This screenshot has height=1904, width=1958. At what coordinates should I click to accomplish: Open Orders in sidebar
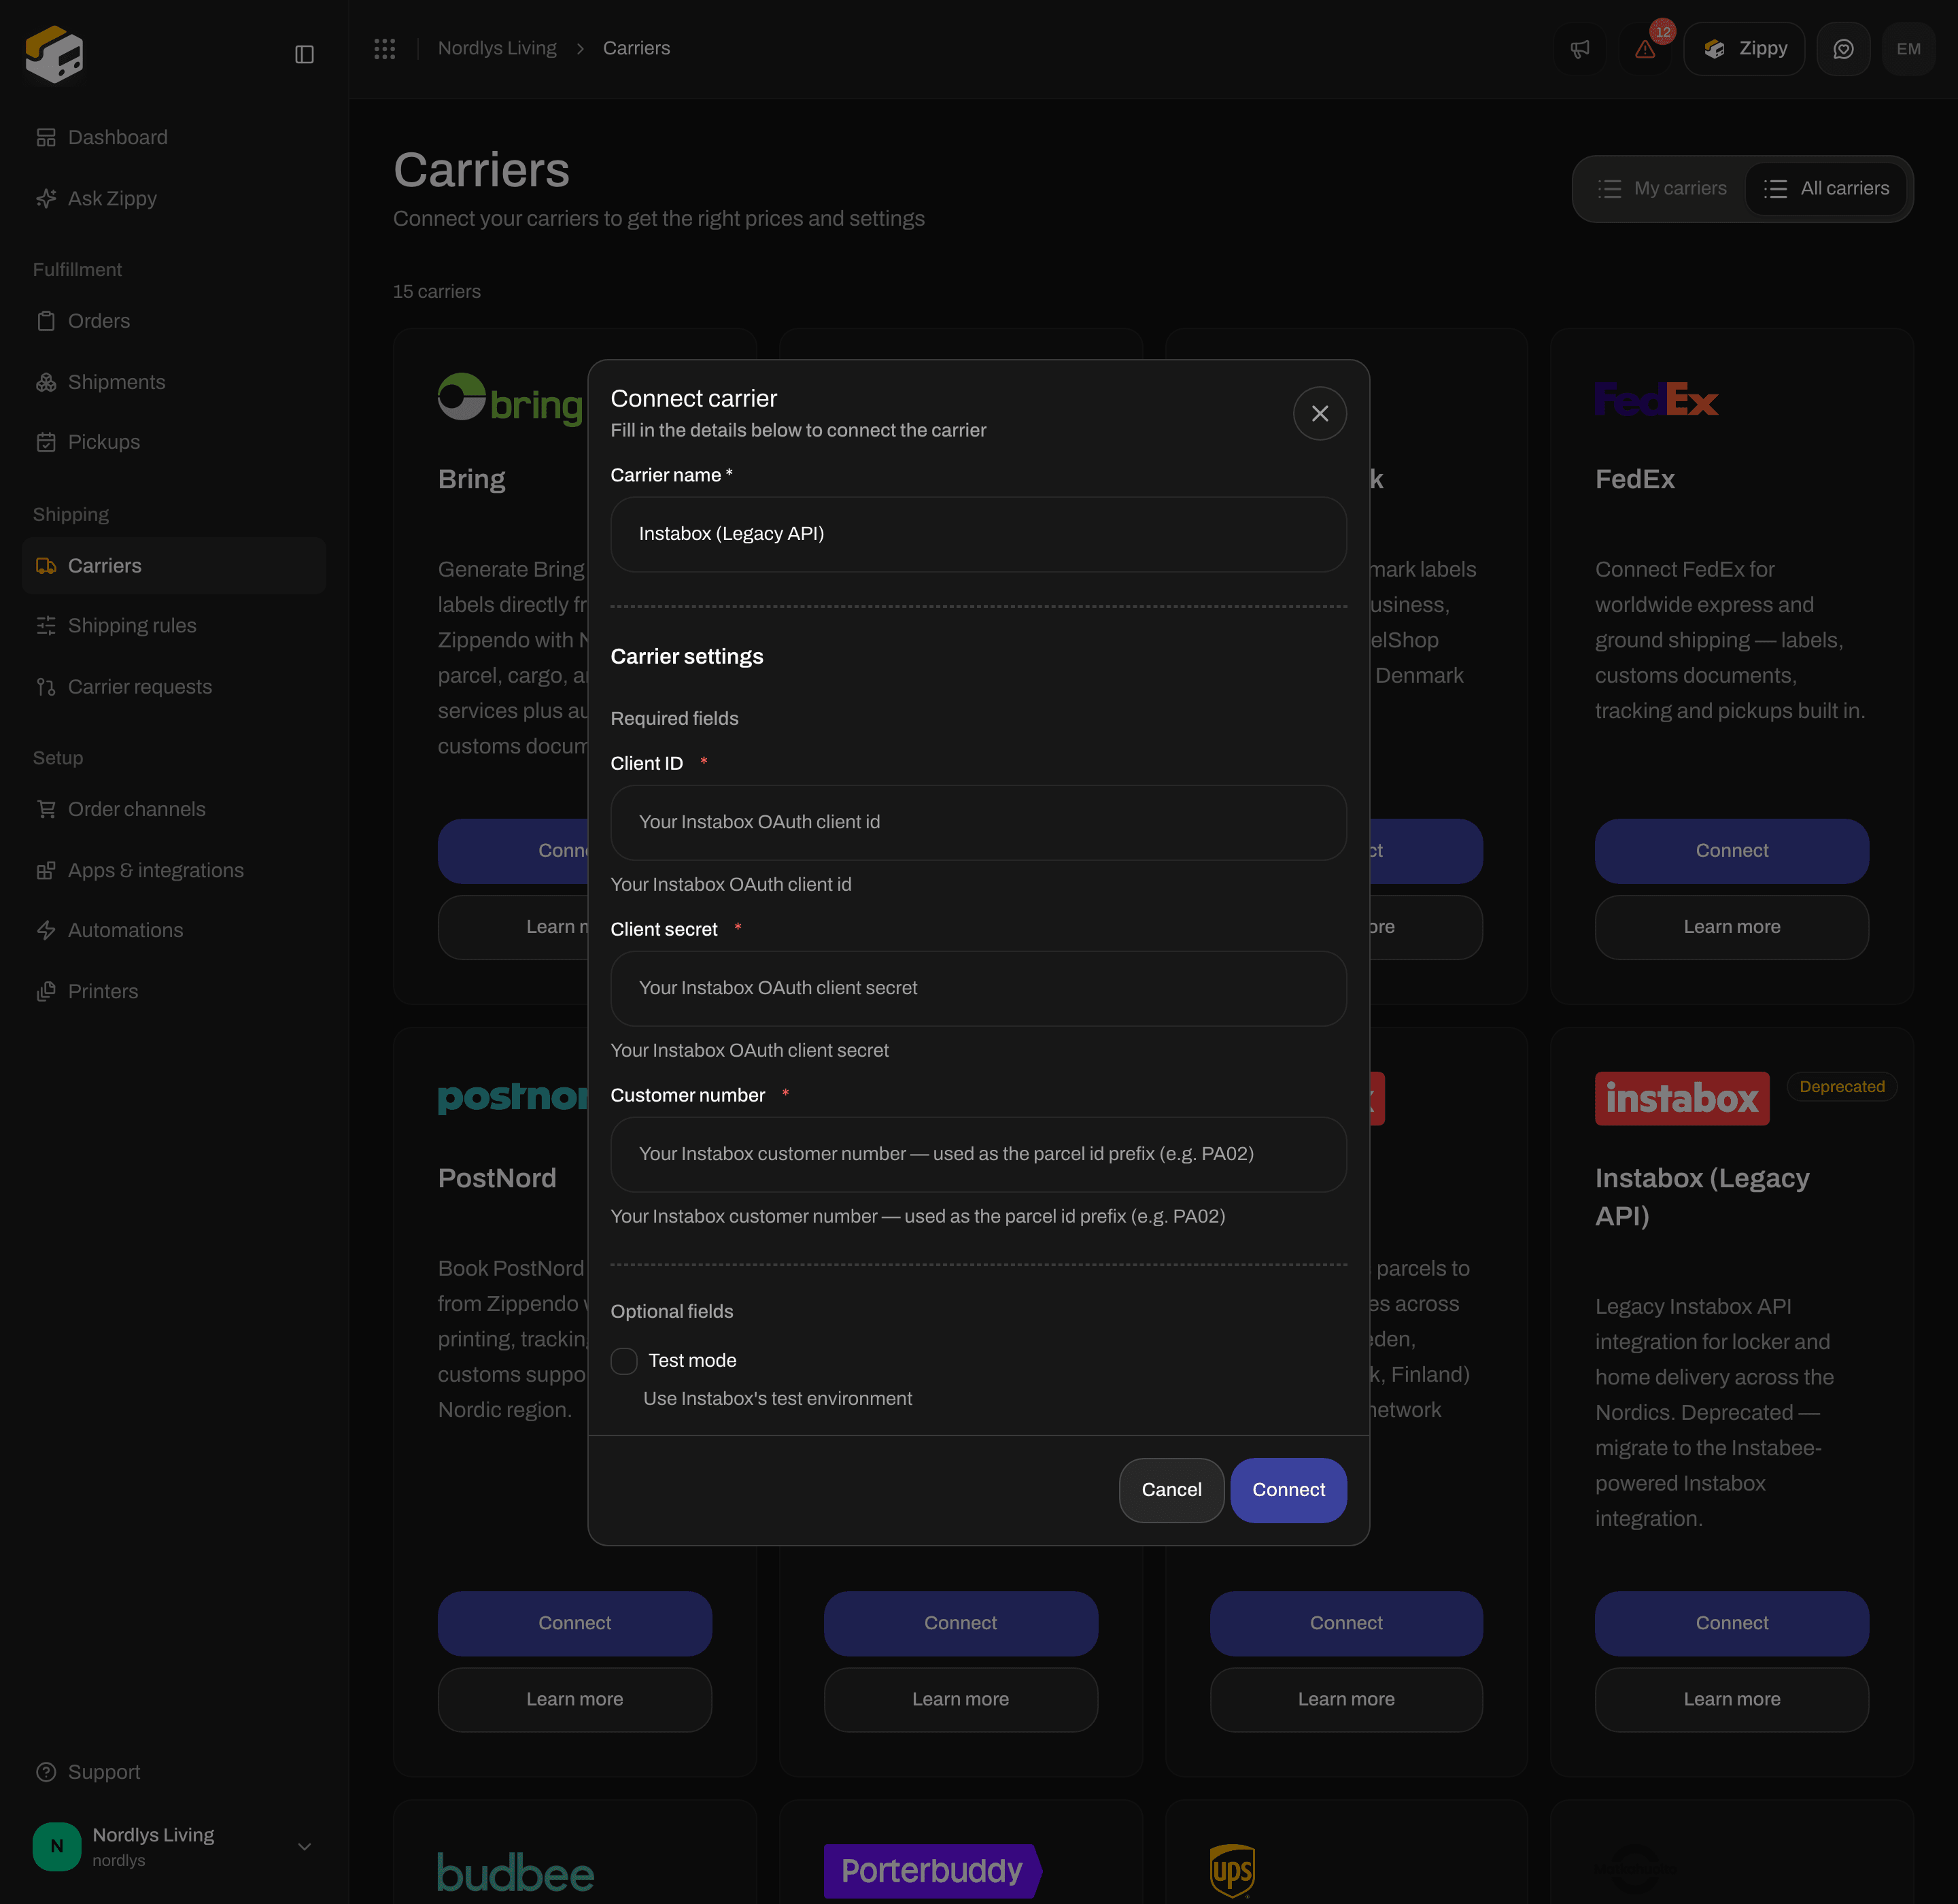point(174,321)
